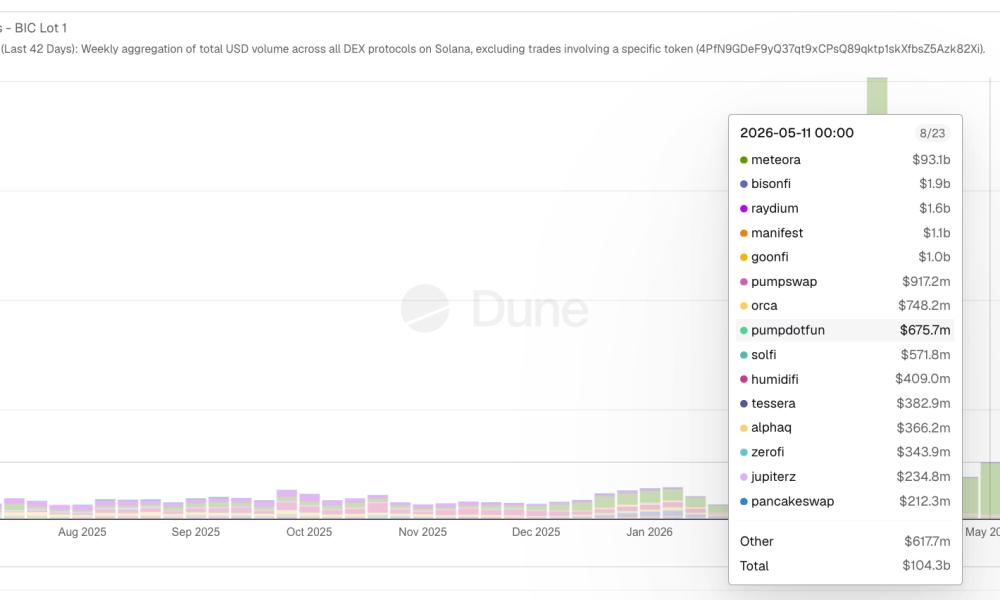
Task: Click the Sep 2025 axis label
Action: pyautogui.click(x=195, y=532)
